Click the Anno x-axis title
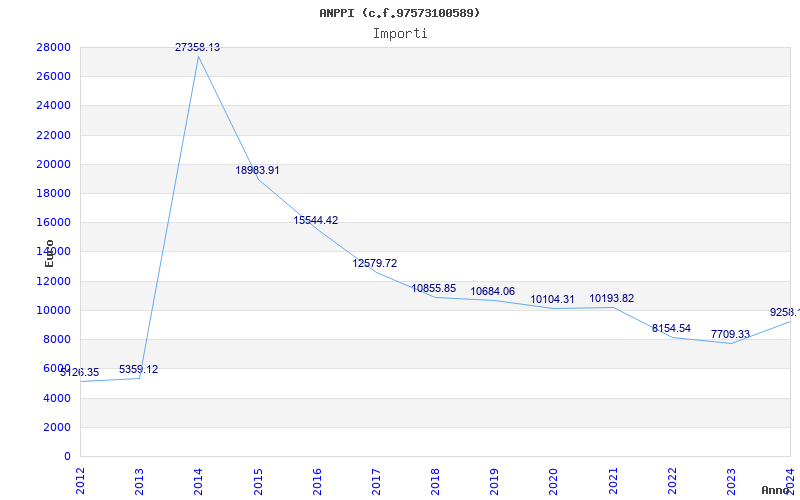The image size is (800, 500). coord(776,490)
